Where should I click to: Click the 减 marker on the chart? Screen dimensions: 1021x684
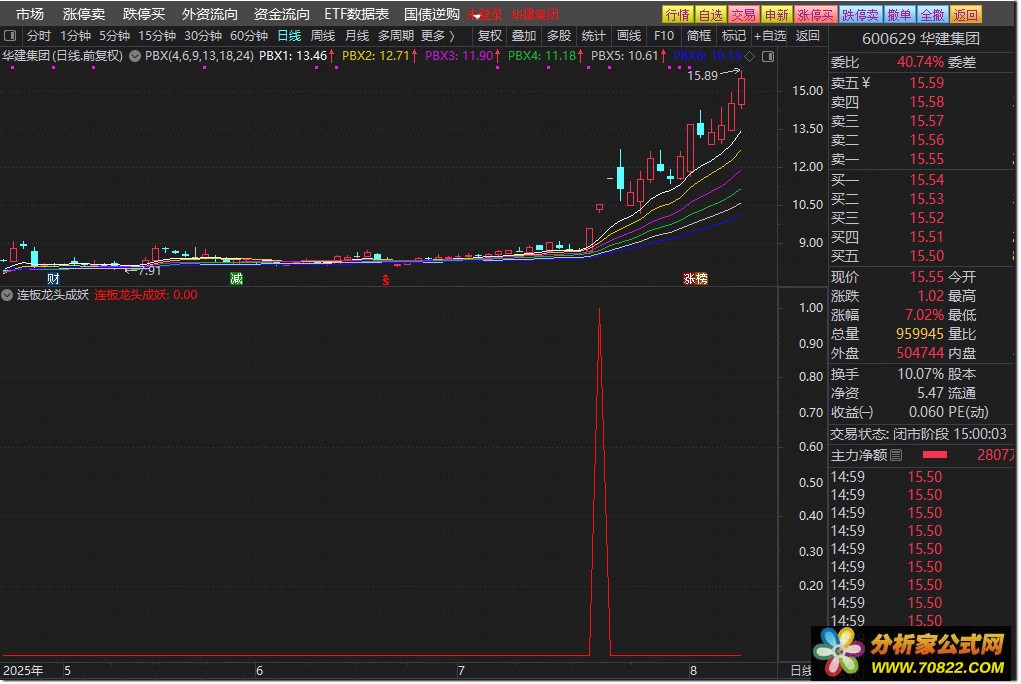(x=236, y=279)
